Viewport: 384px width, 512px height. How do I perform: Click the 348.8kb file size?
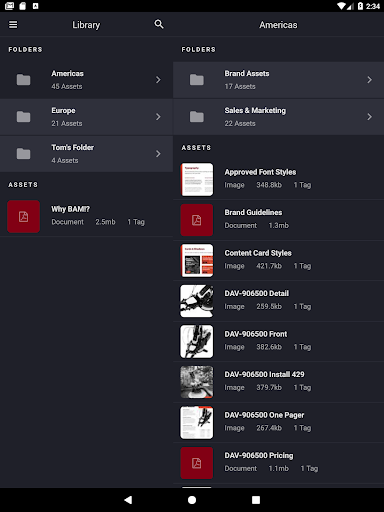(269, 185)
